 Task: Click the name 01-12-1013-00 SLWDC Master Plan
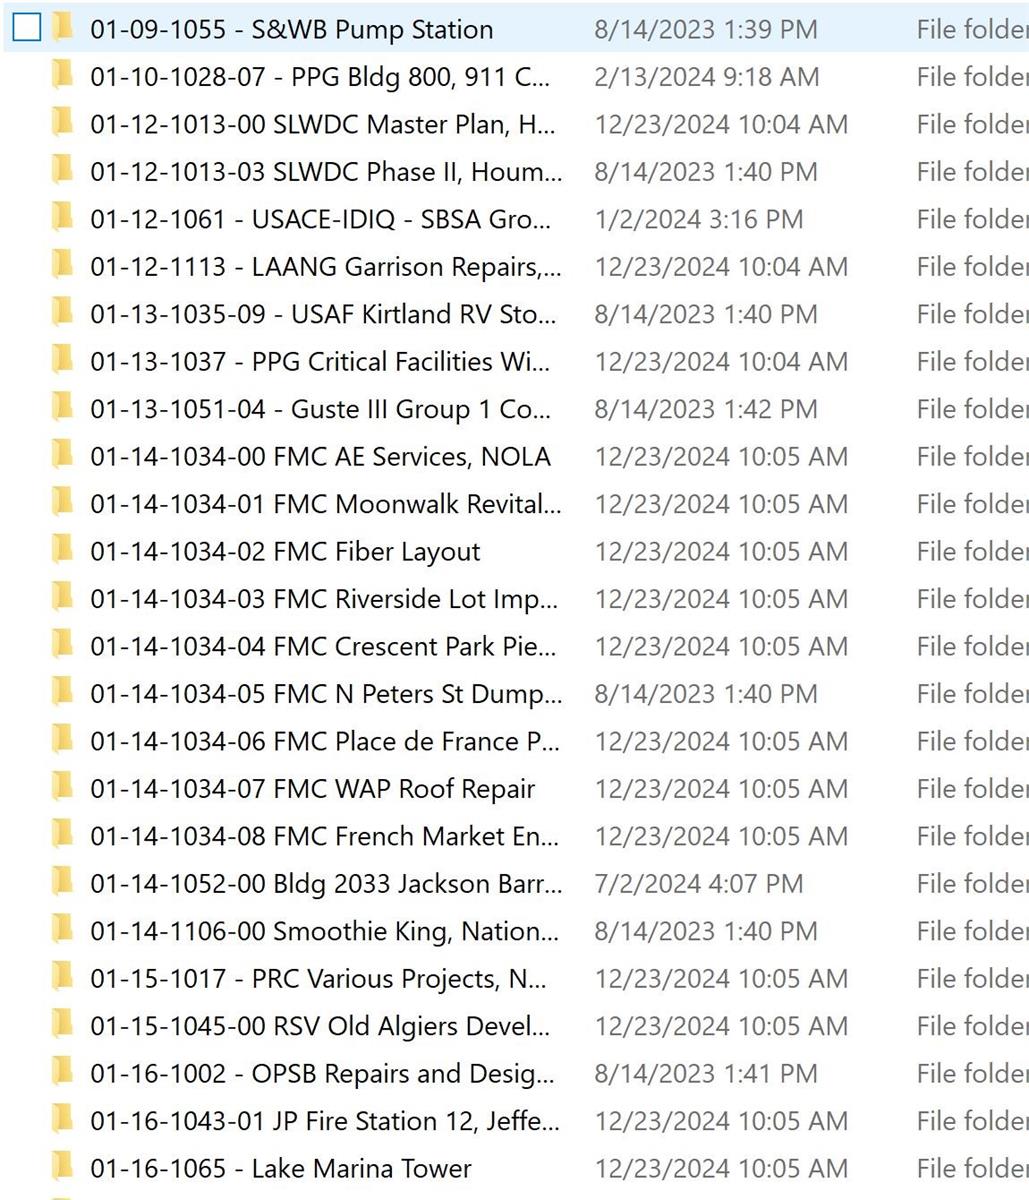point(323,124)
